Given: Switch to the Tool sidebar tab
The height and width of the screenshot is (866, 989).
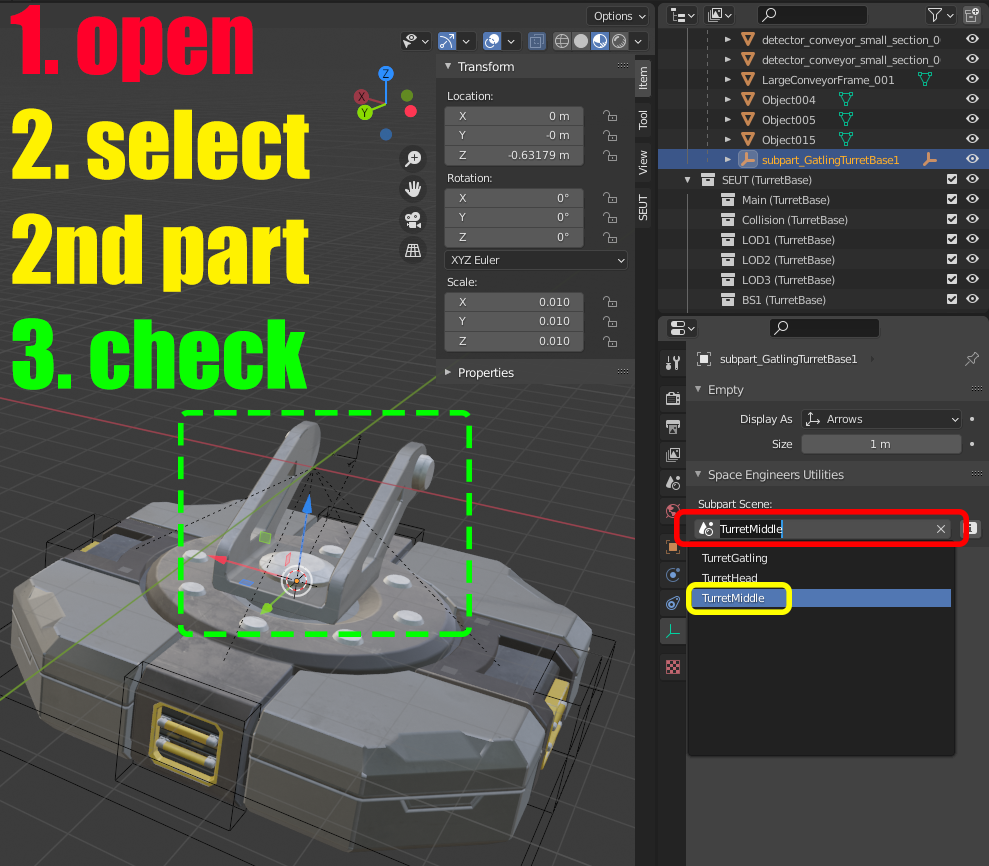Looking at the screenshot, I should click(643, 120).
